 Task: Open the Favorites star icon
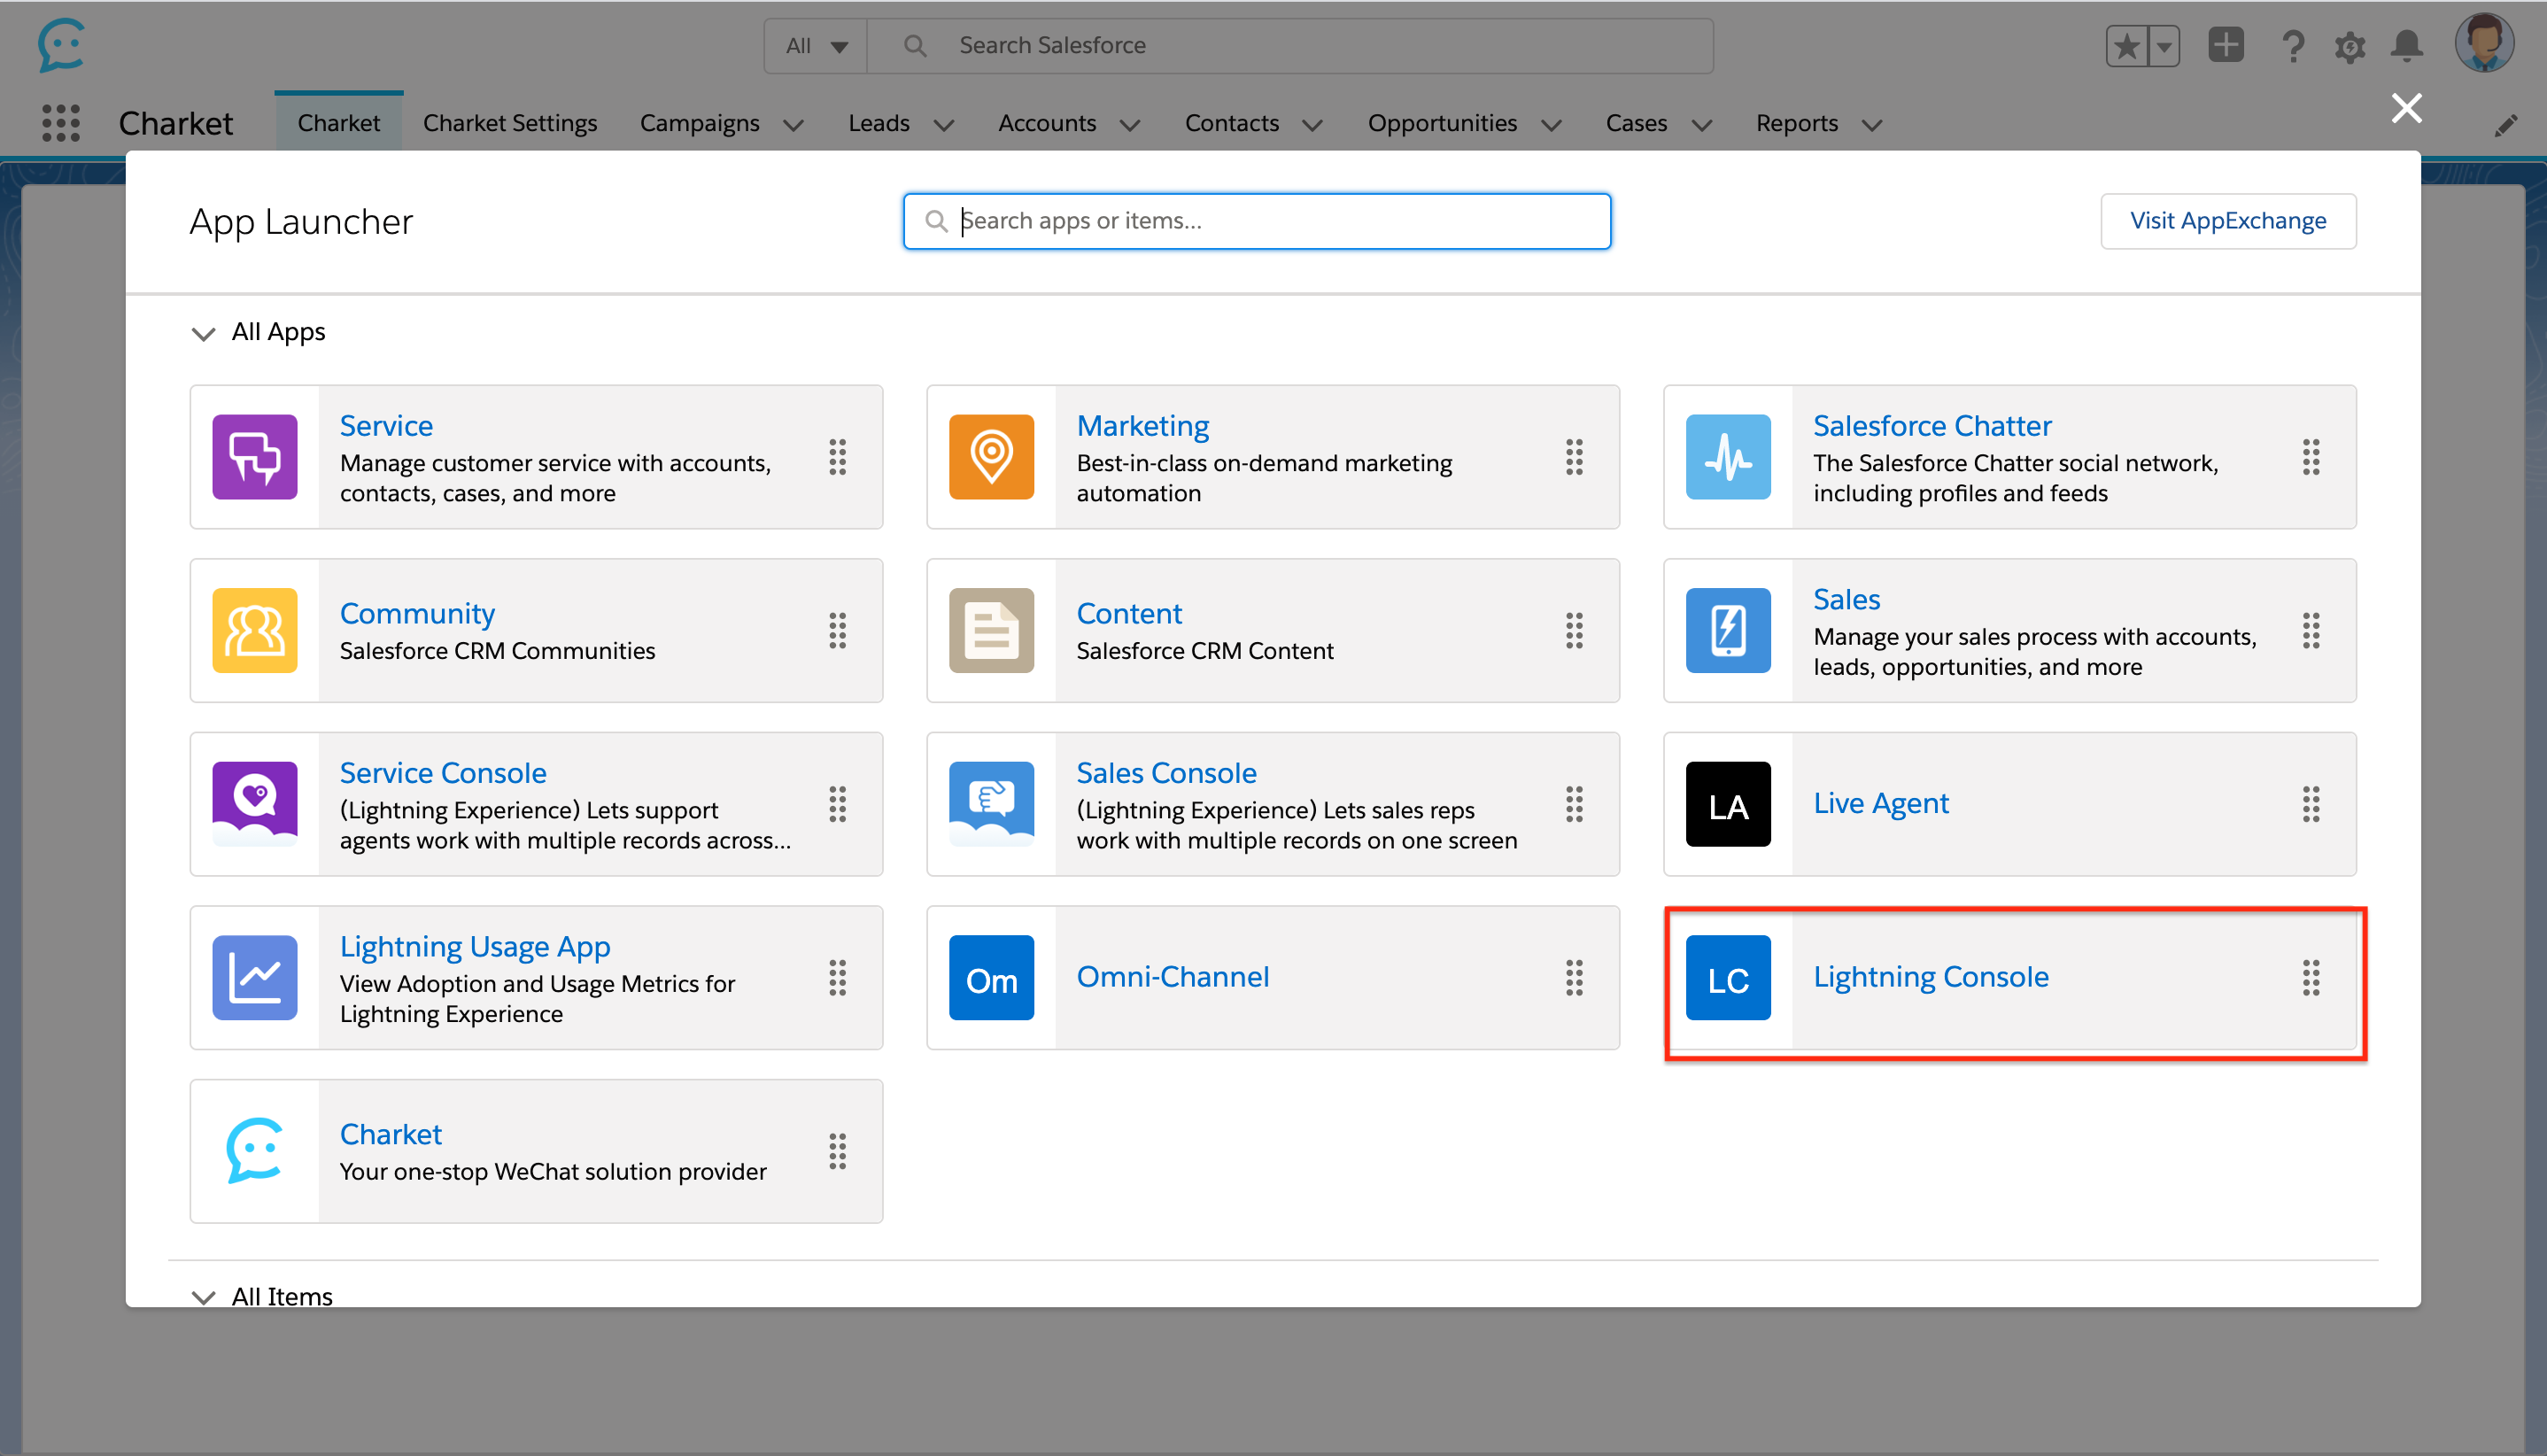pos(2126,46)
